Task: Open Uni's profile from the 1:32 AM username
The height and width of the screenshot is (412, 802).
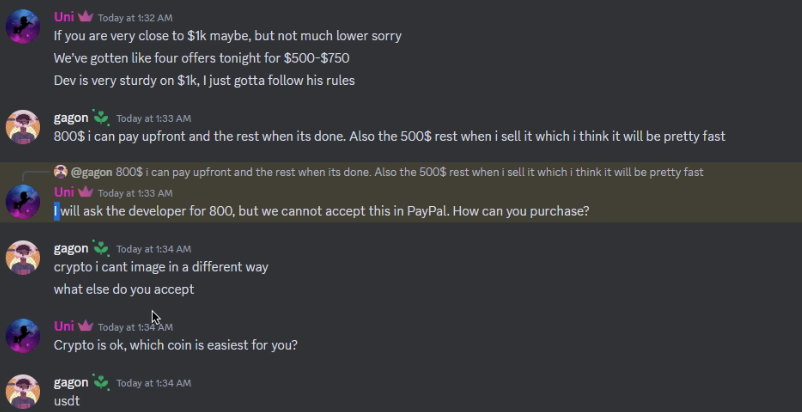Action: [x=63, y=17]
